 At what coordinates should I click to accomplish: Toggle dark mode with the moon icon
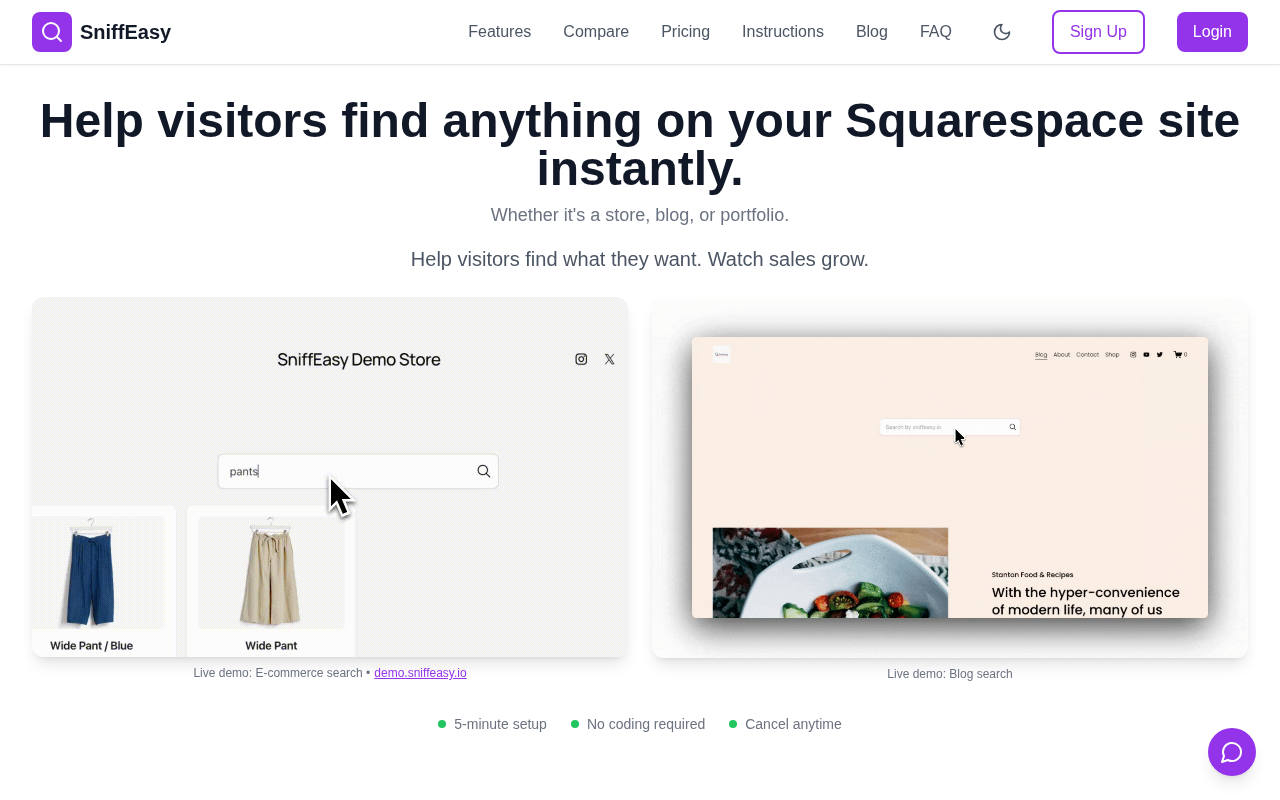[1002, 32]
